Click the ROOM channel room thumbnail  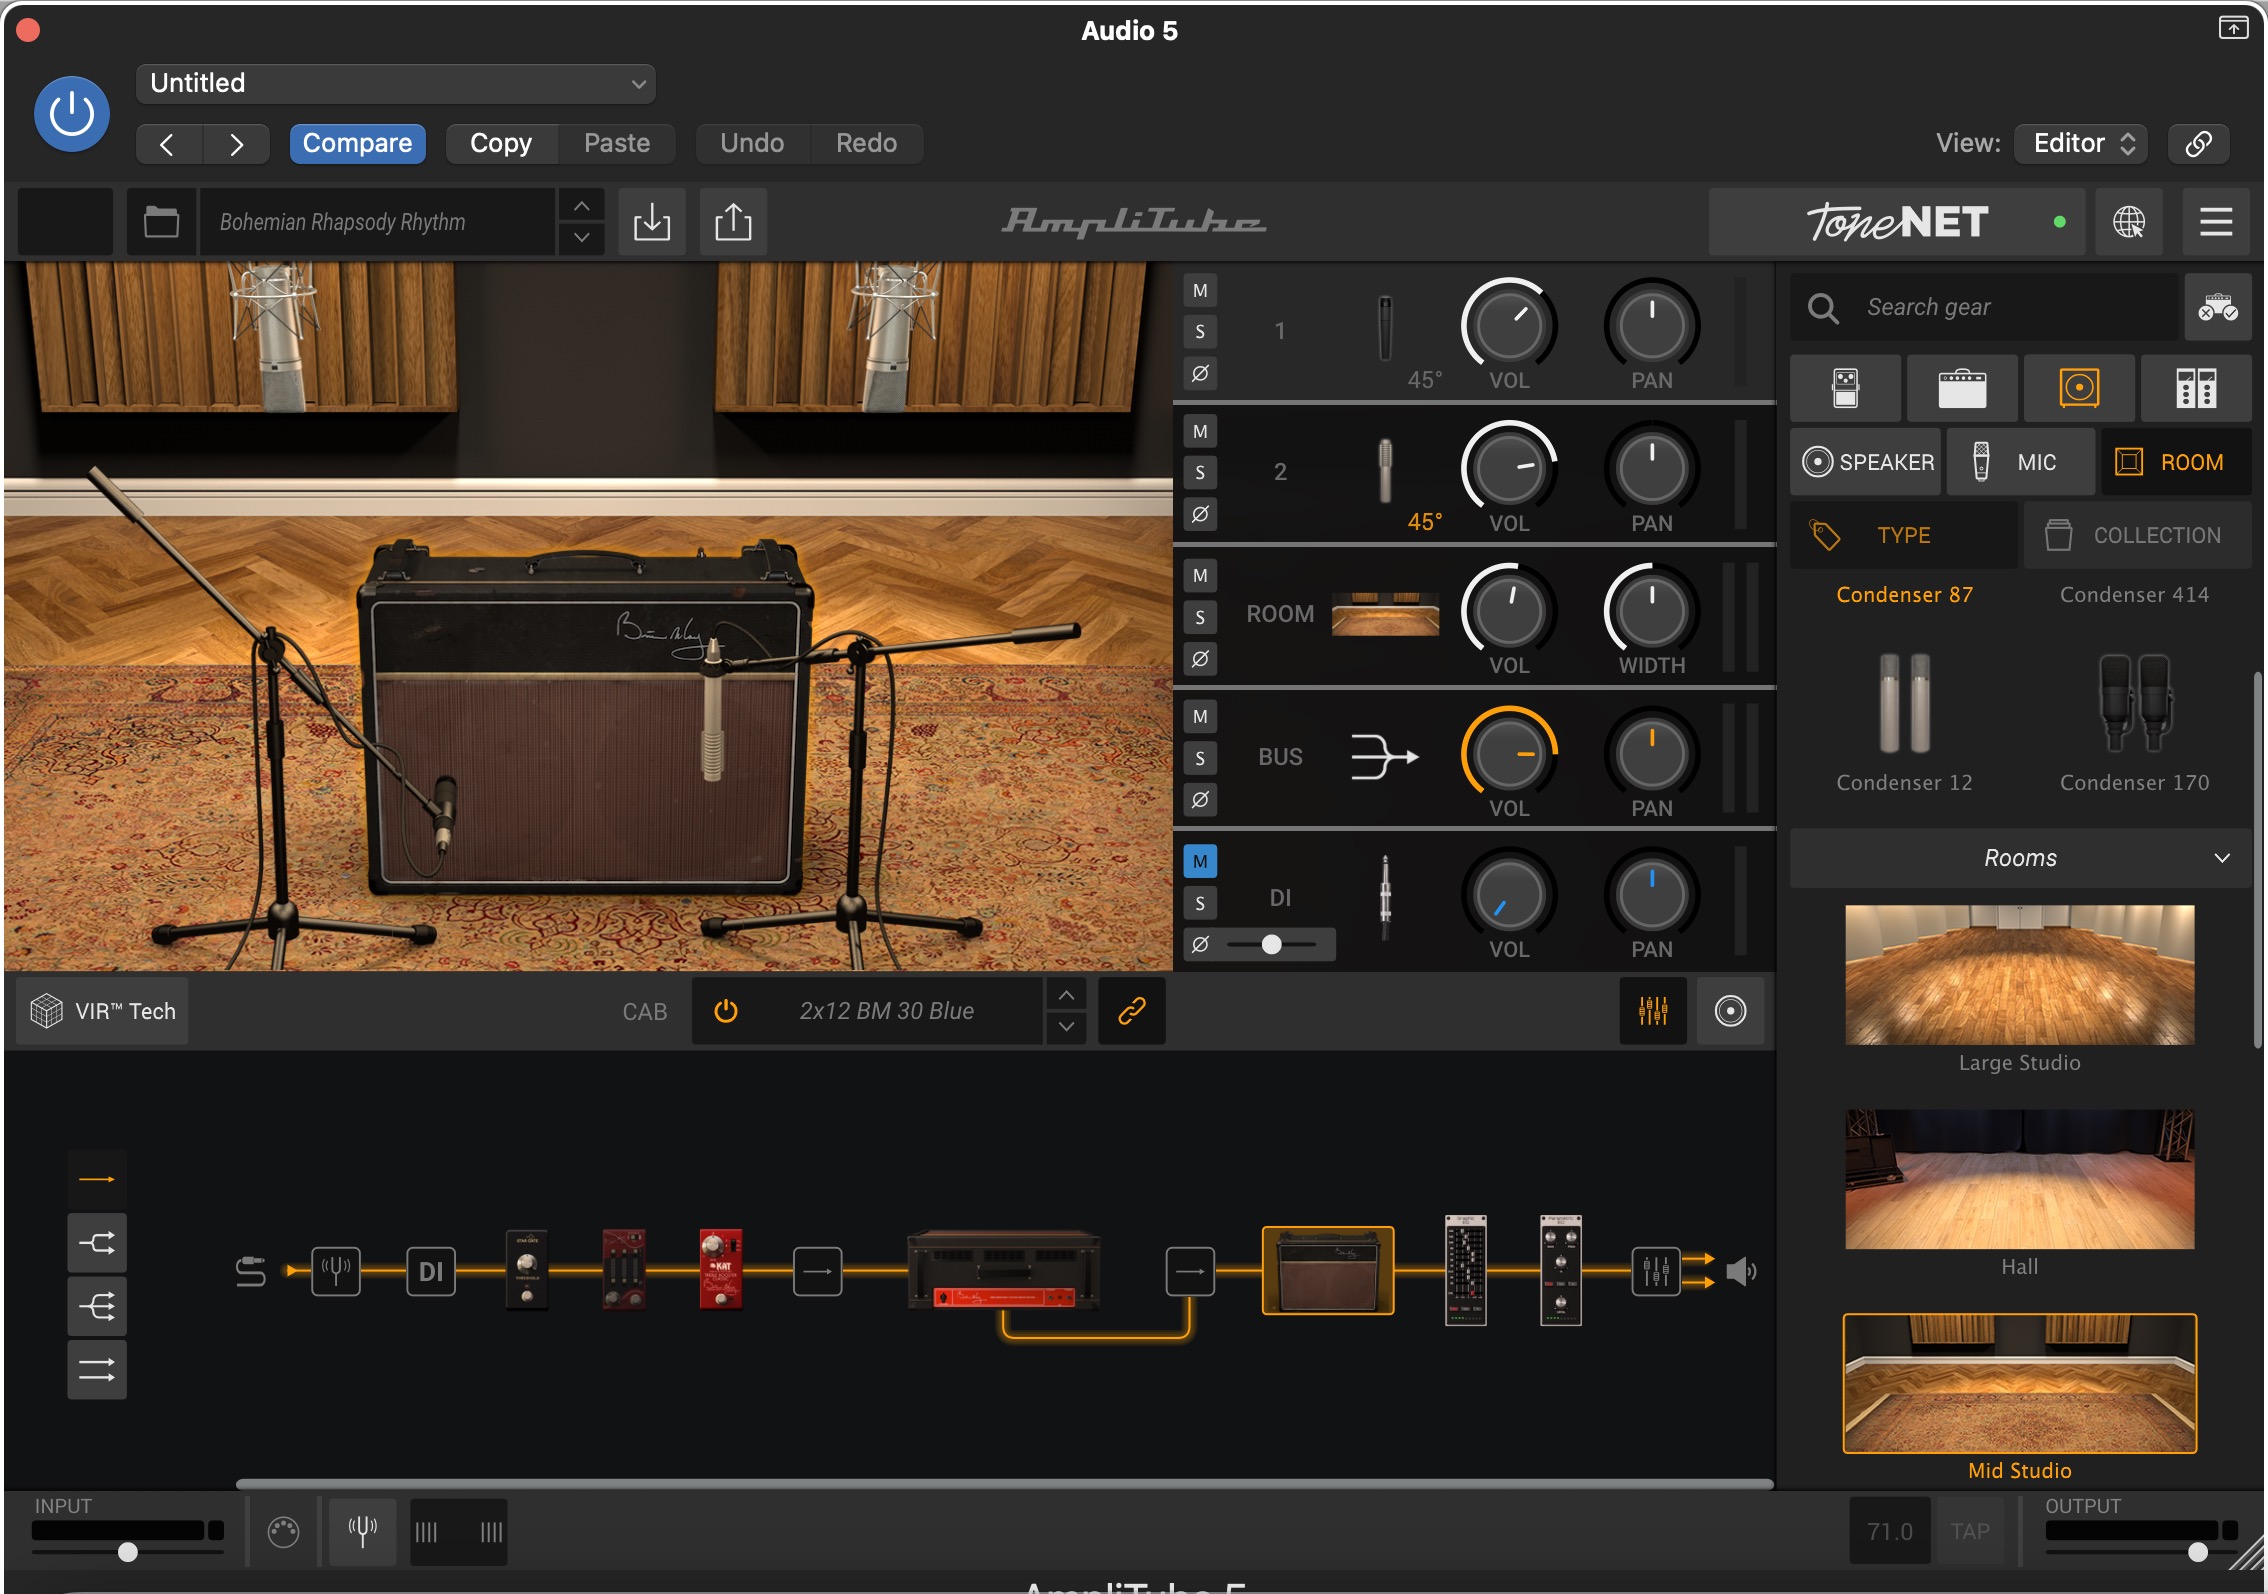[1385, 614]
